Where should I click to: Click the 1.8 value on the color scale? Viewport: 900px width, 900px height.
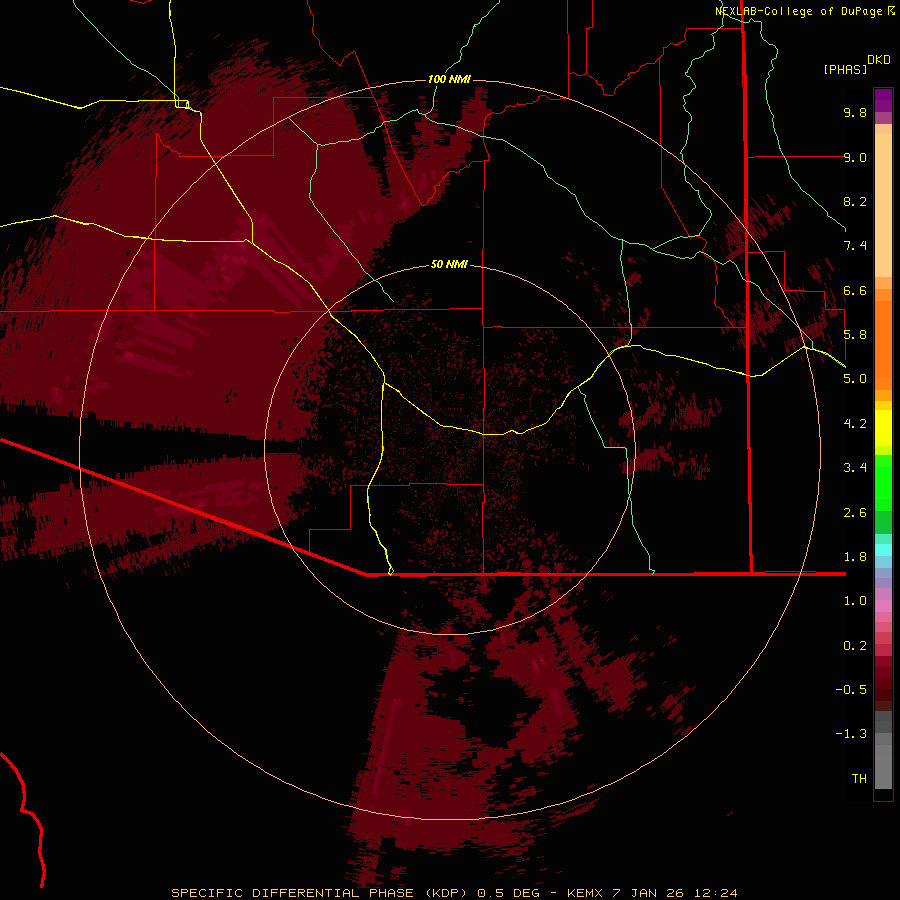coord(855,556)
